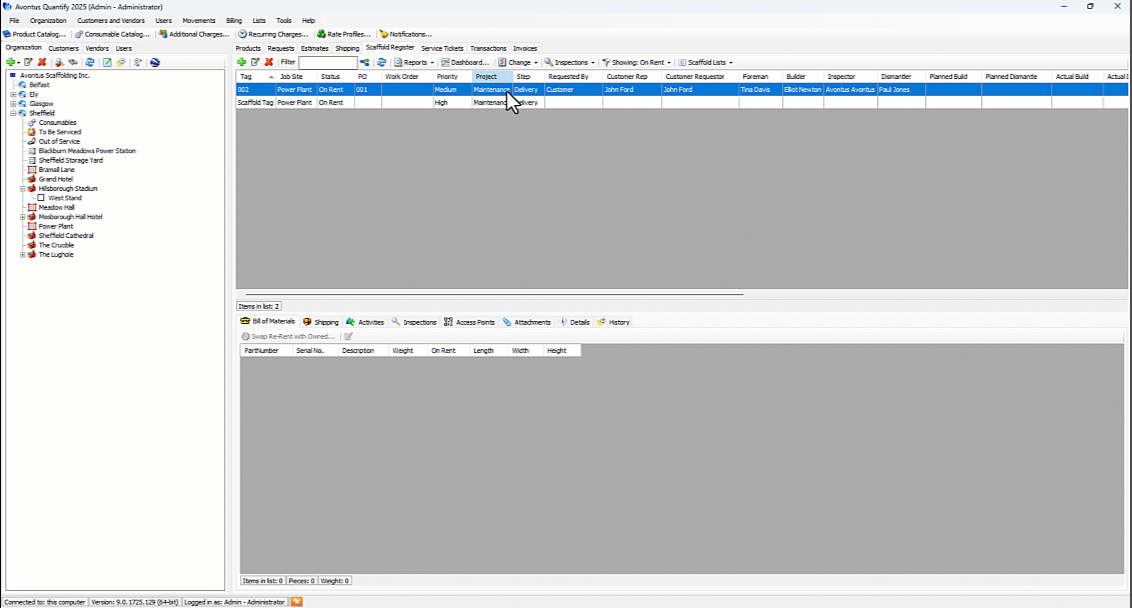Click the Notifications bell icon
1132x608 pixels.
383,34
